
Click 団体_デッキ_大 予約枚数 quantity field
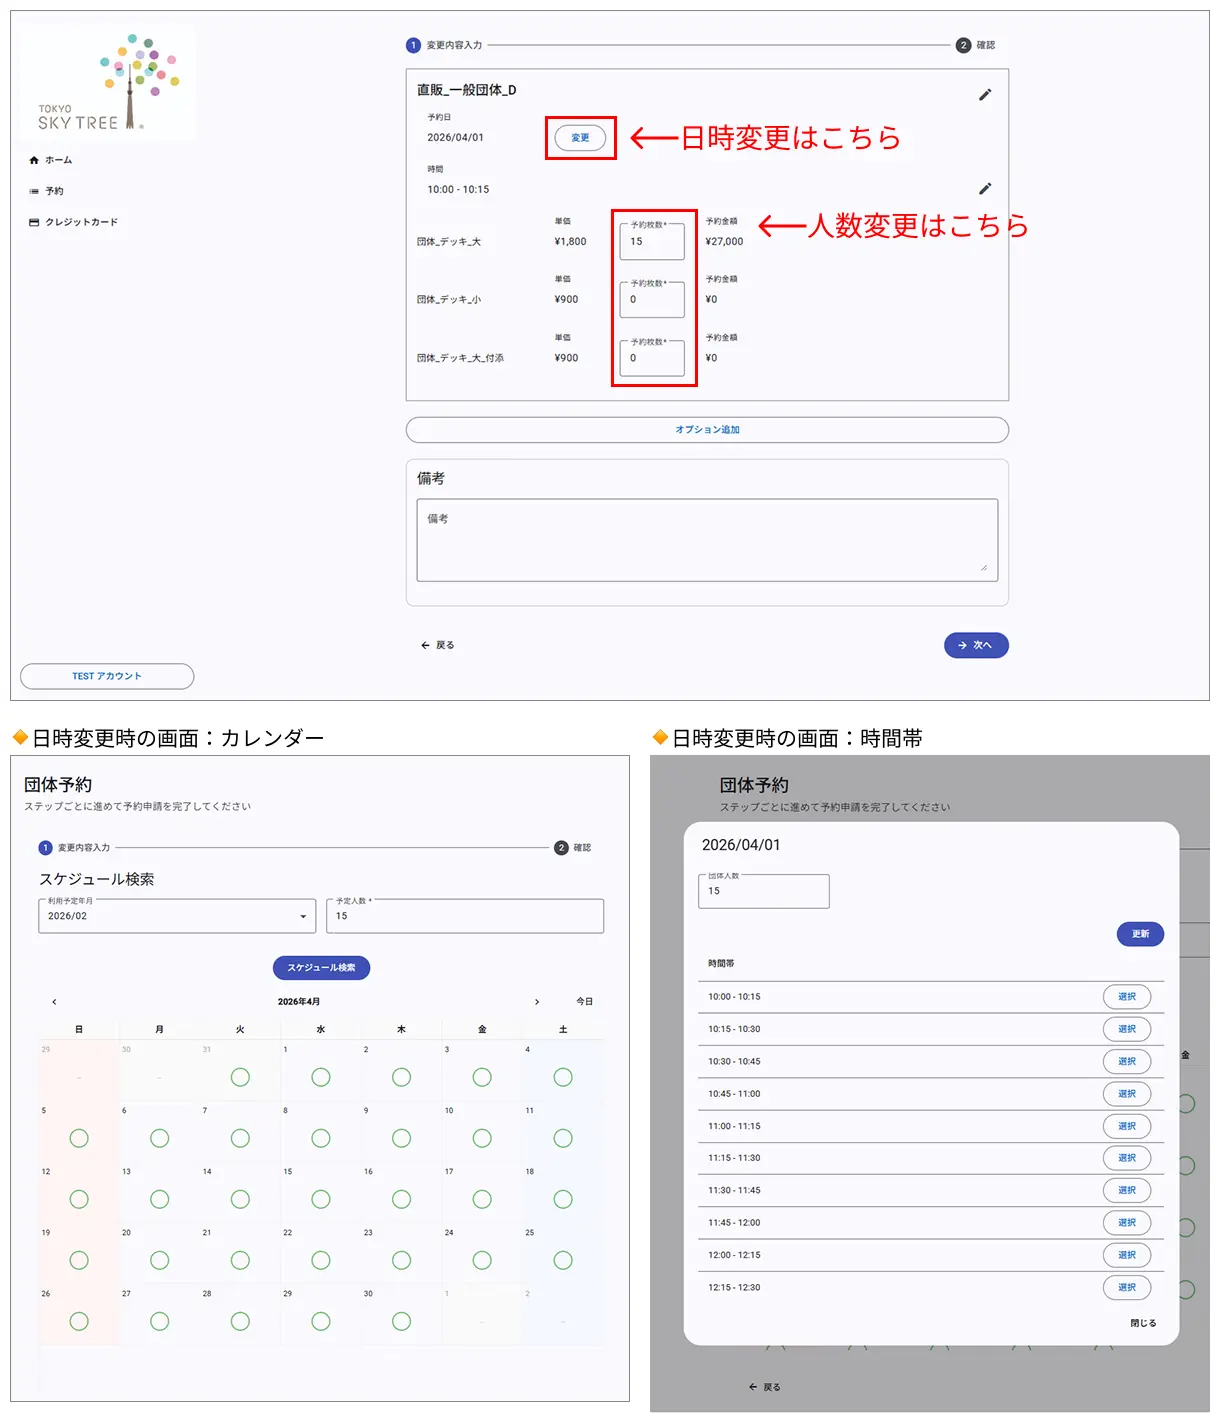(652, 242)
